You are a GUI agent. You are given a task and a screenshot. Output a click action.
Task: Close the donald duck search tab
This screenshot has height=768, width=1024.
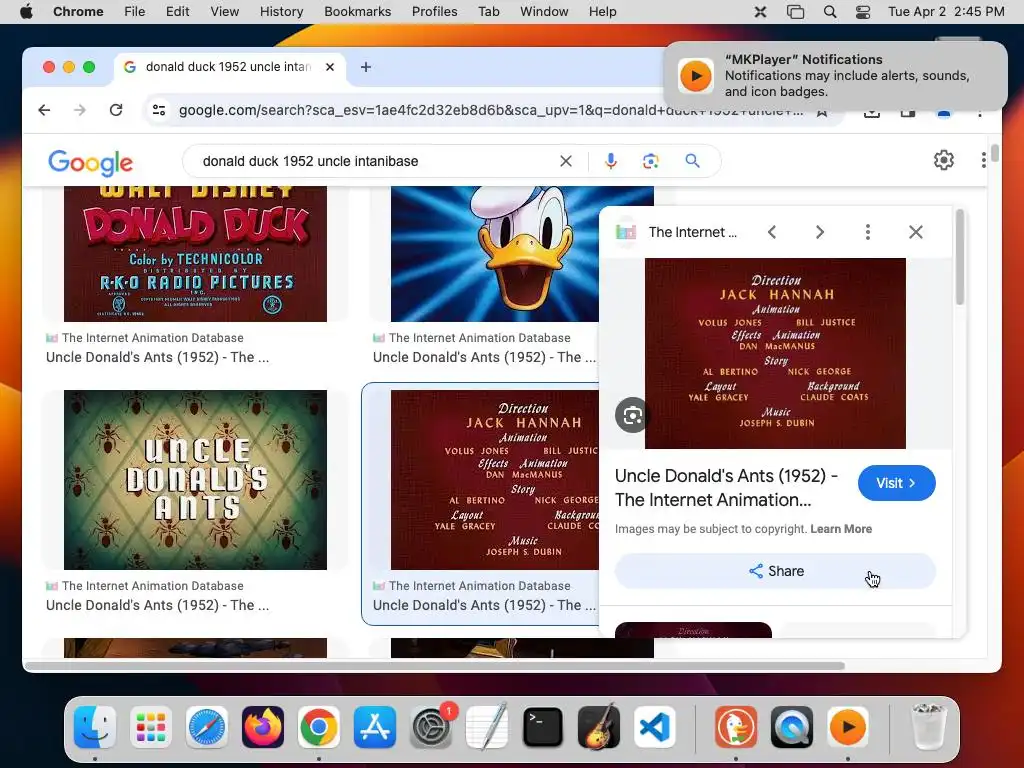point(330,67)
